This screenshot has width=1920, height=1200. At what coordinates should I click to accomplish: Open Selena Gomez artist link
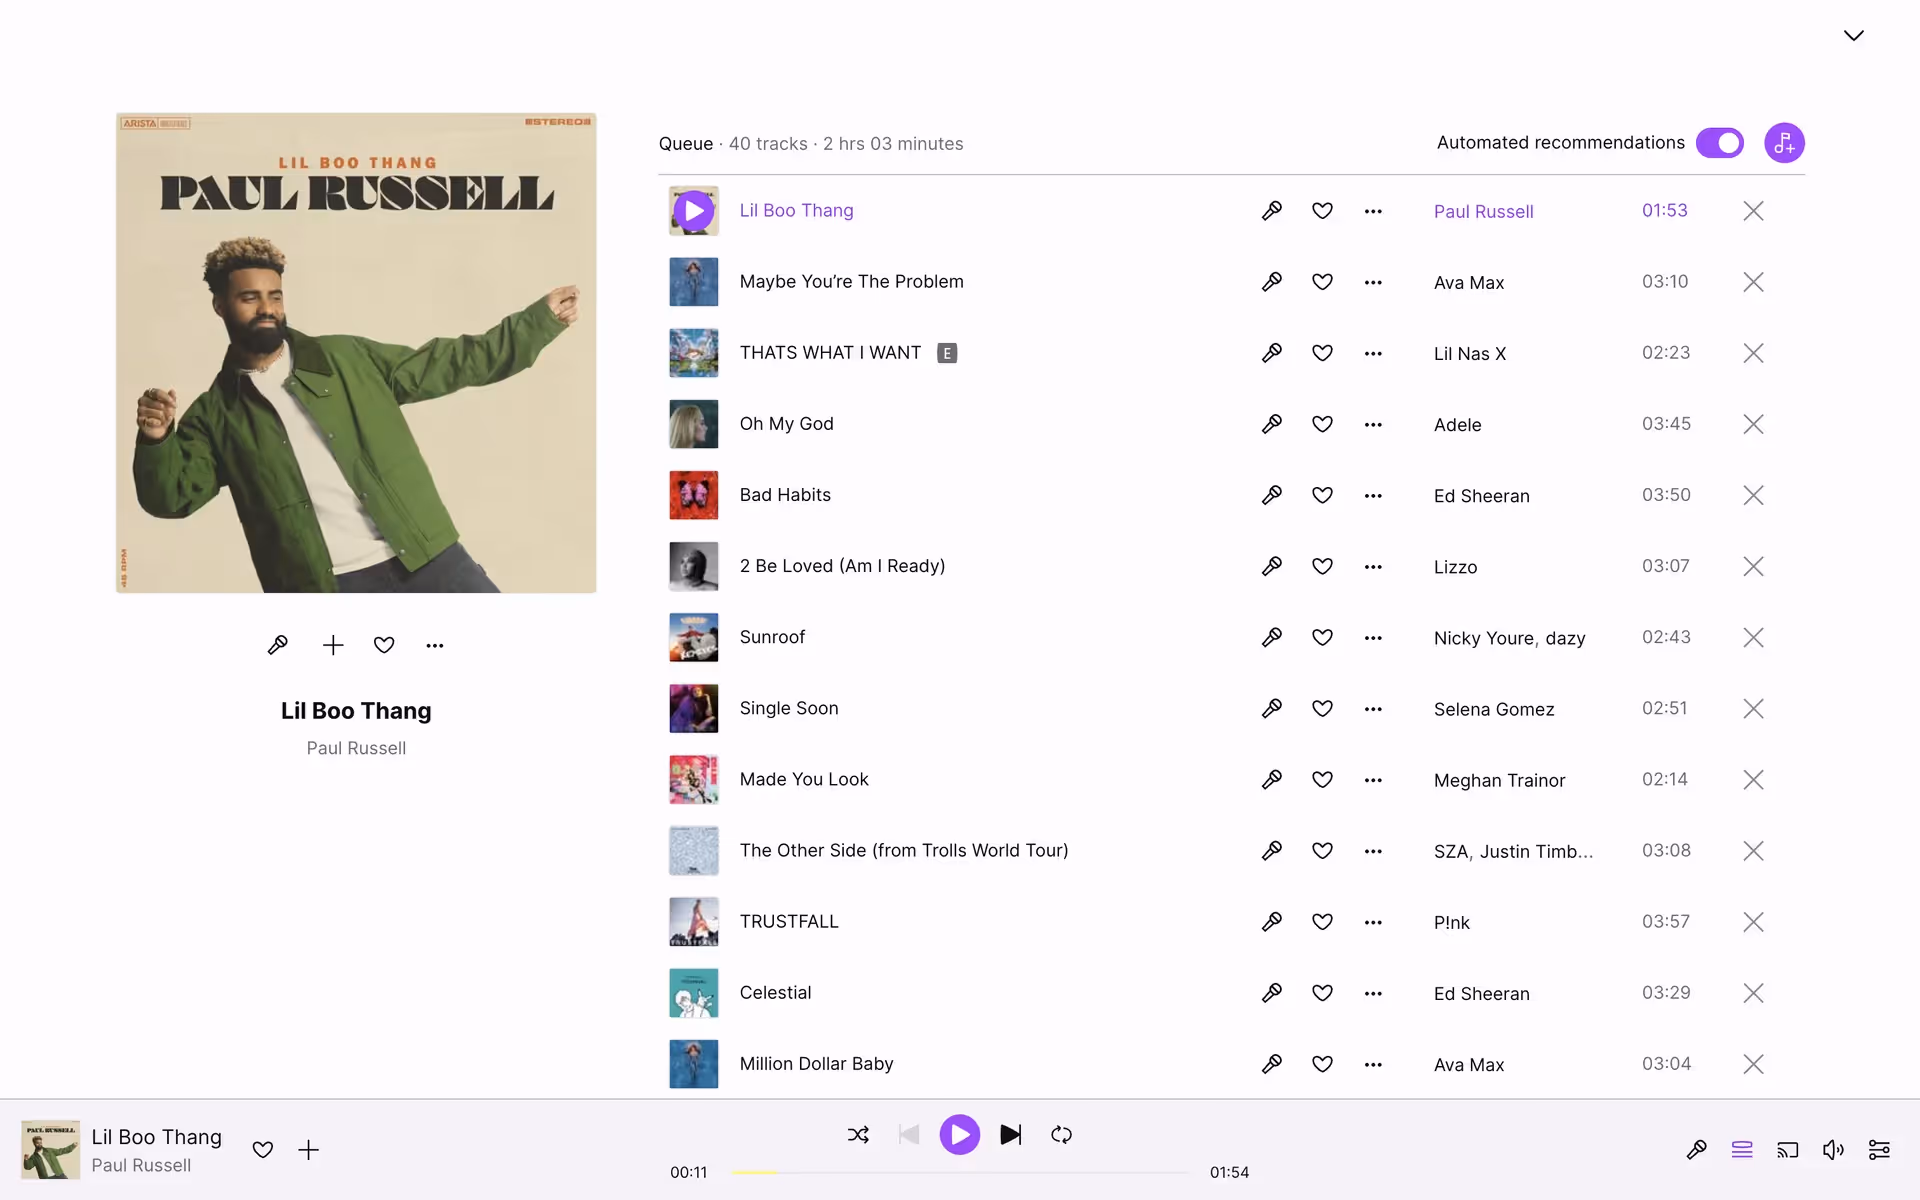1493,709
